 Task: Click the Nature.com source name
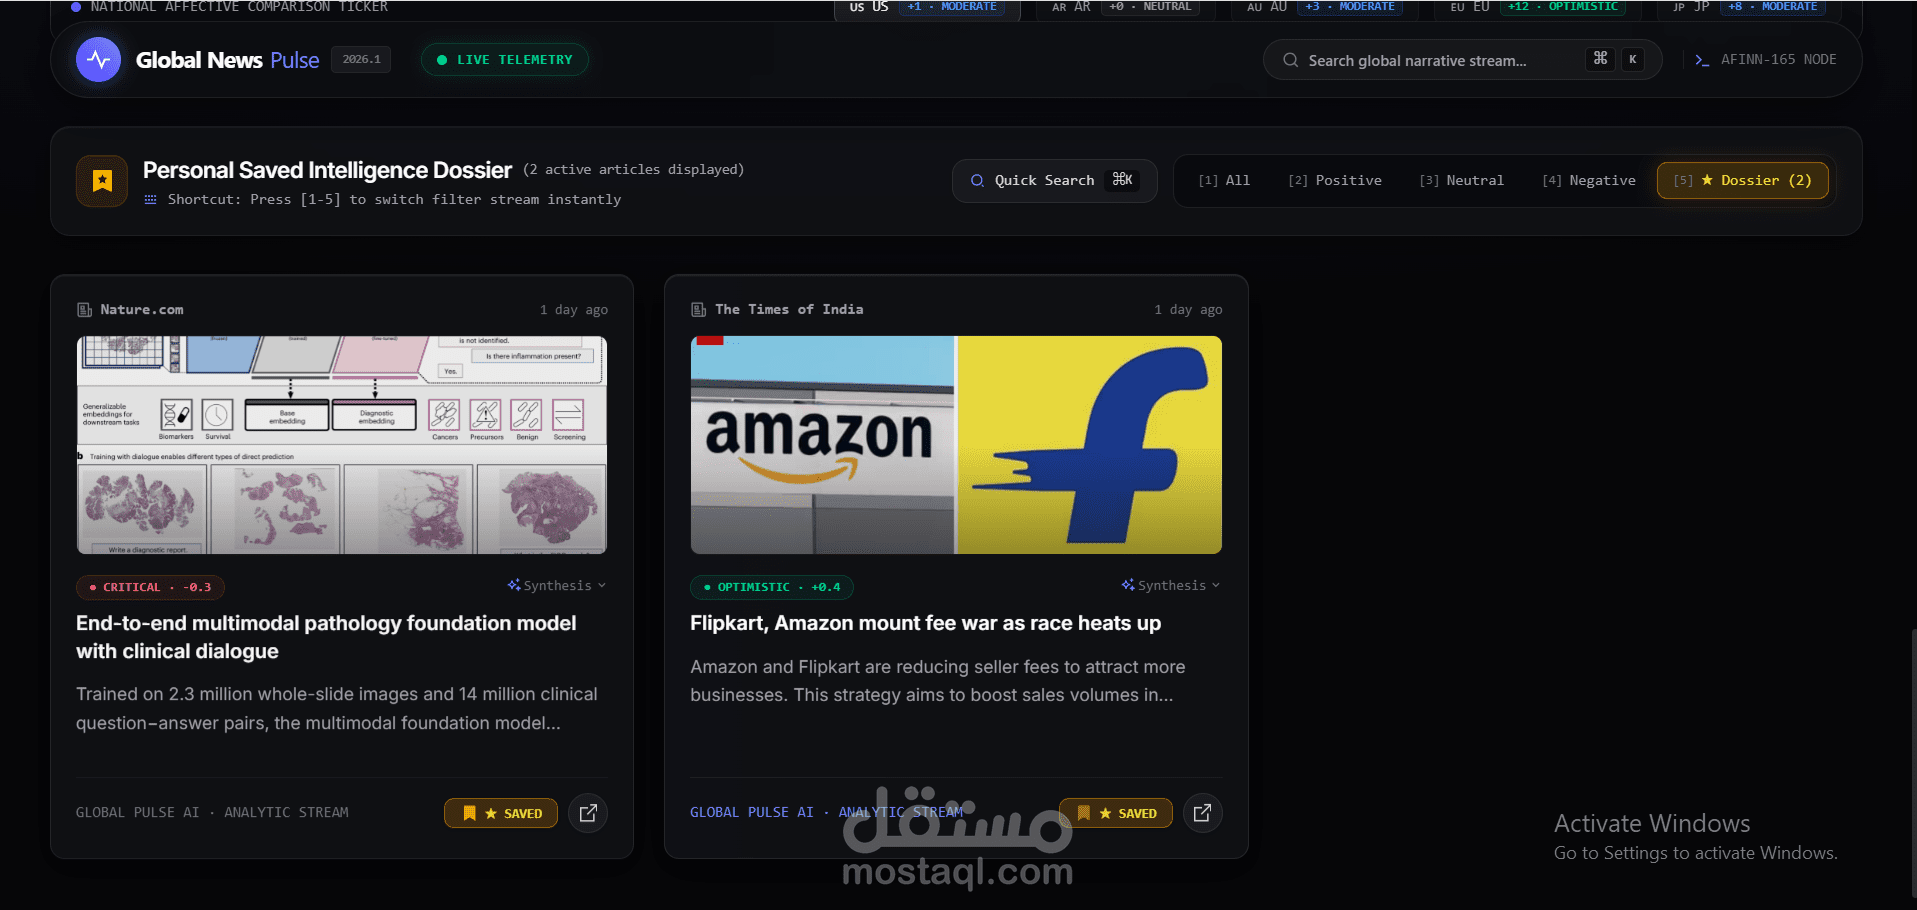[142, 310]
